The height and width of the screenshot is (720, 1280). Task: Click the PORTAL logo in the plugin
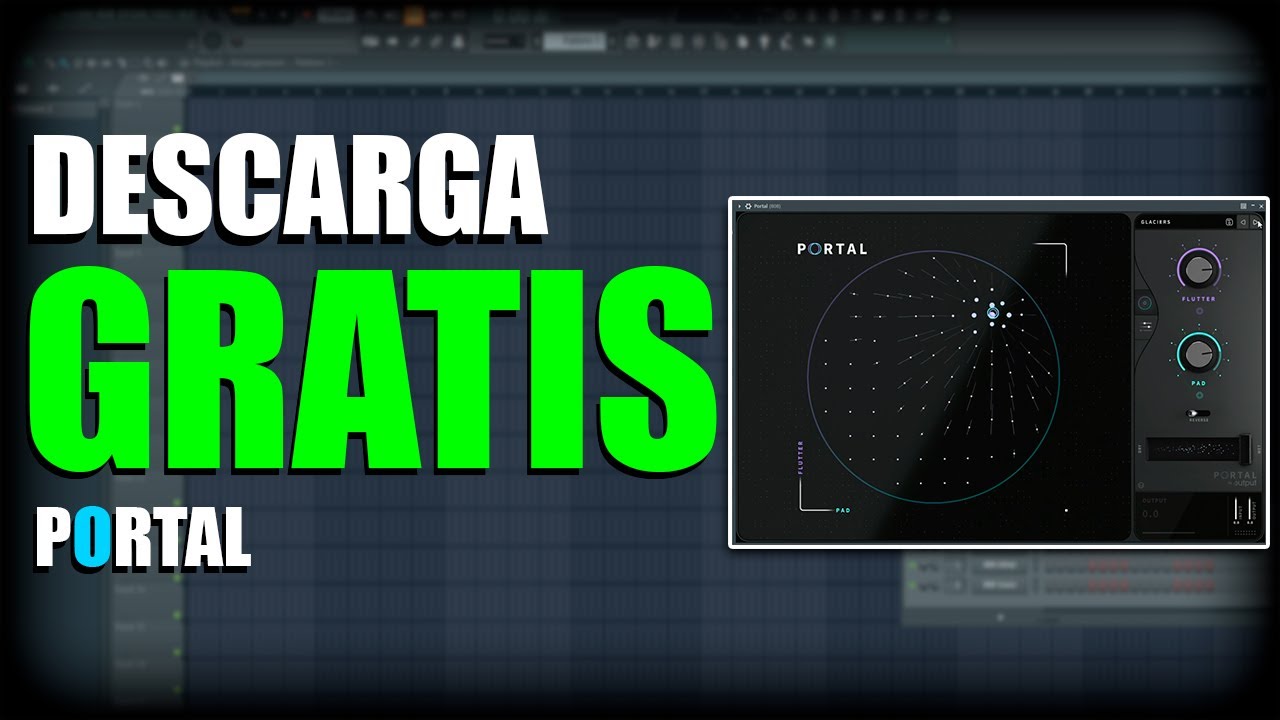pyautogui.click(x=832, y=249)
